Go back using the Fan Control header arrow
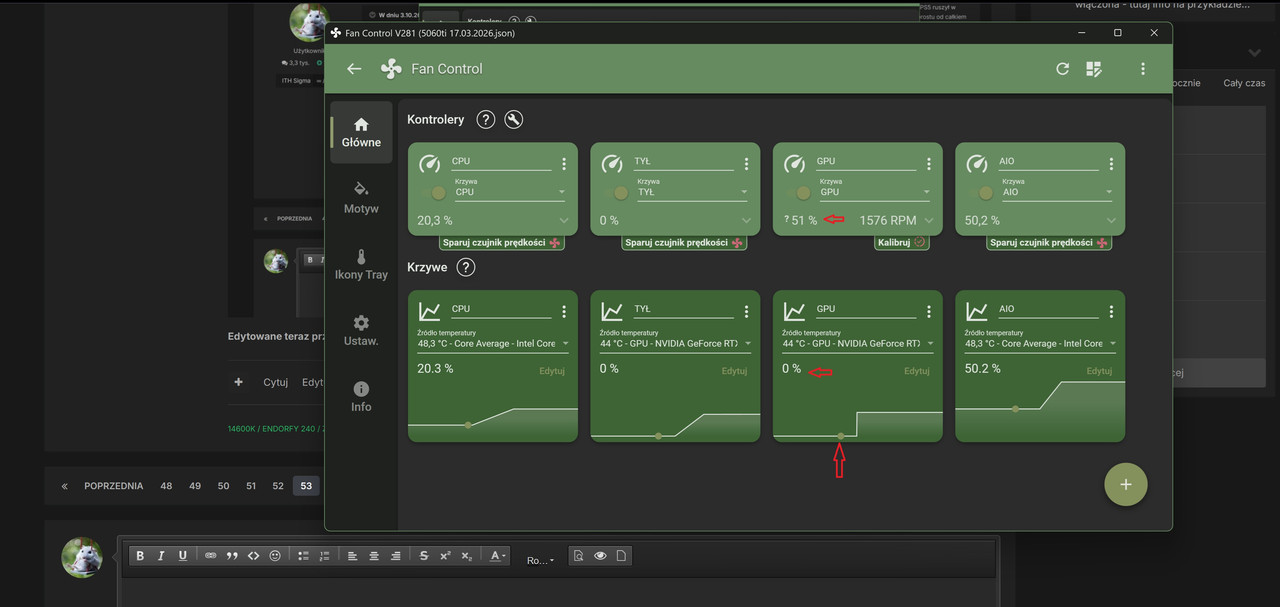The height and width of the screenshot is (607, 1280). pos(354,69)
